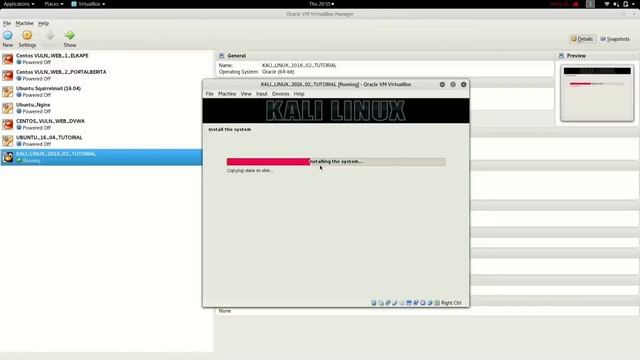Open the Machine menu in VirtualBox Manager
The image size is (640, 360).
[x=24, y=23]
